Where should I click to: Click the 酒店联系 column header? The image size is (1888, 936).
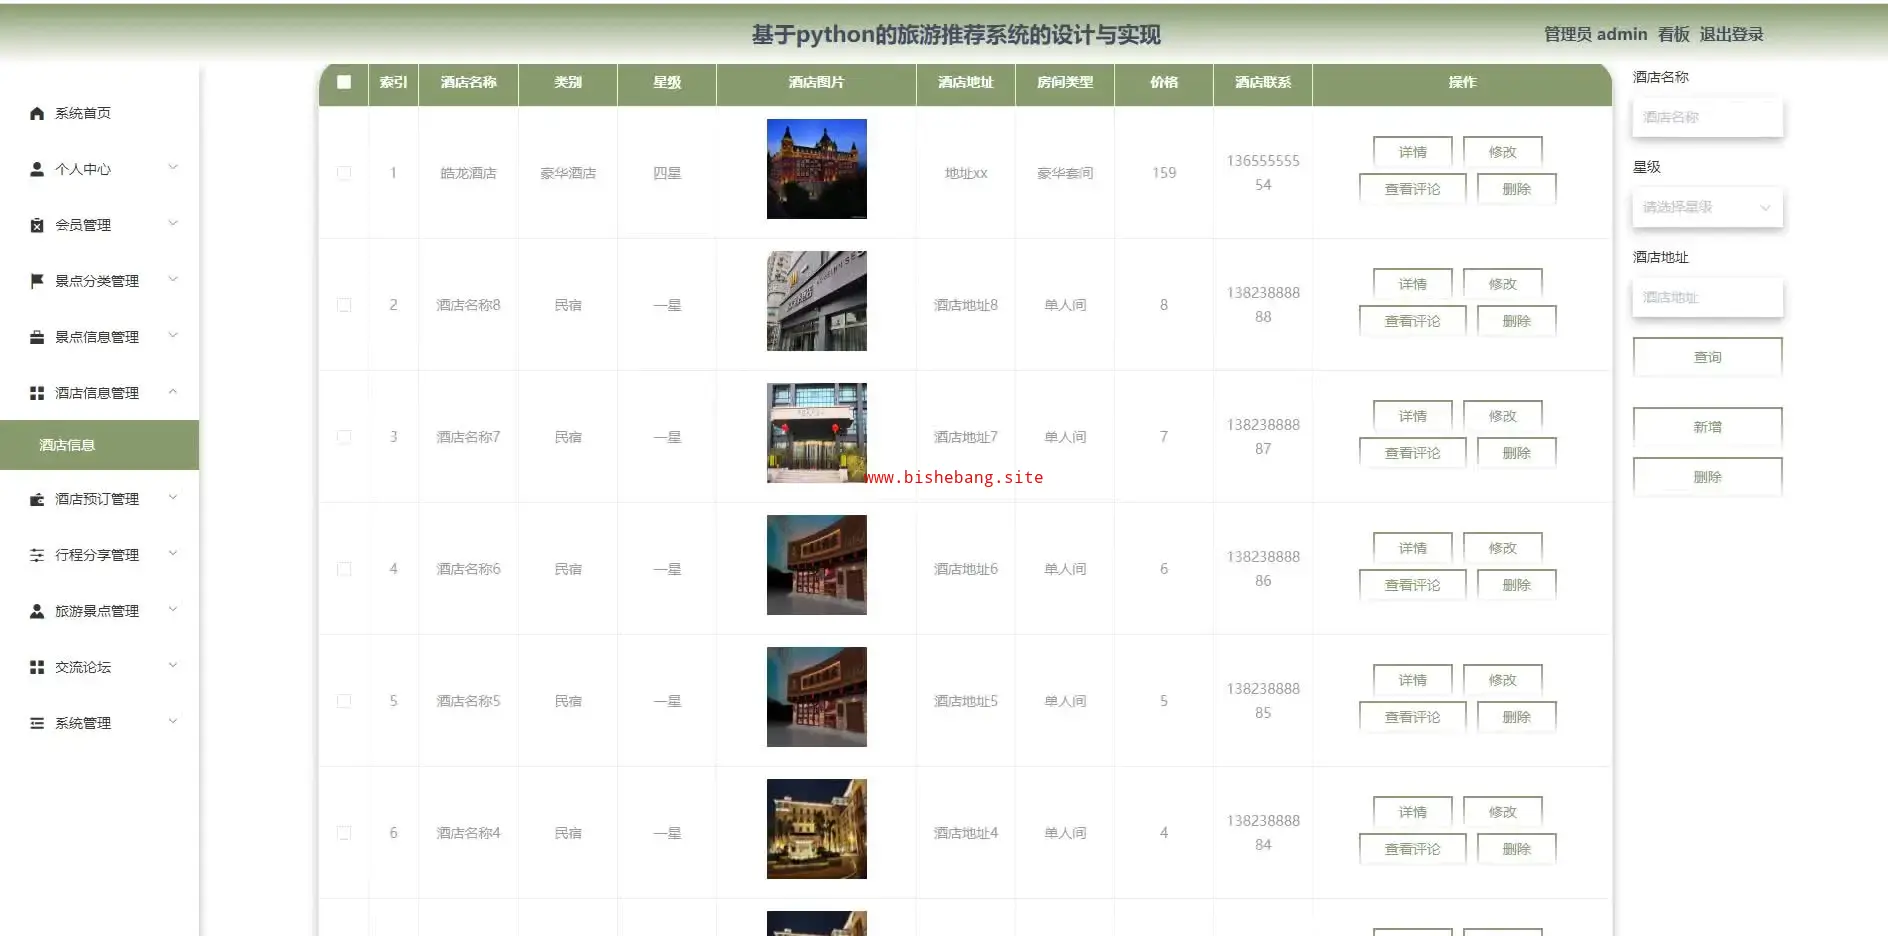[x=1263, y=82]
